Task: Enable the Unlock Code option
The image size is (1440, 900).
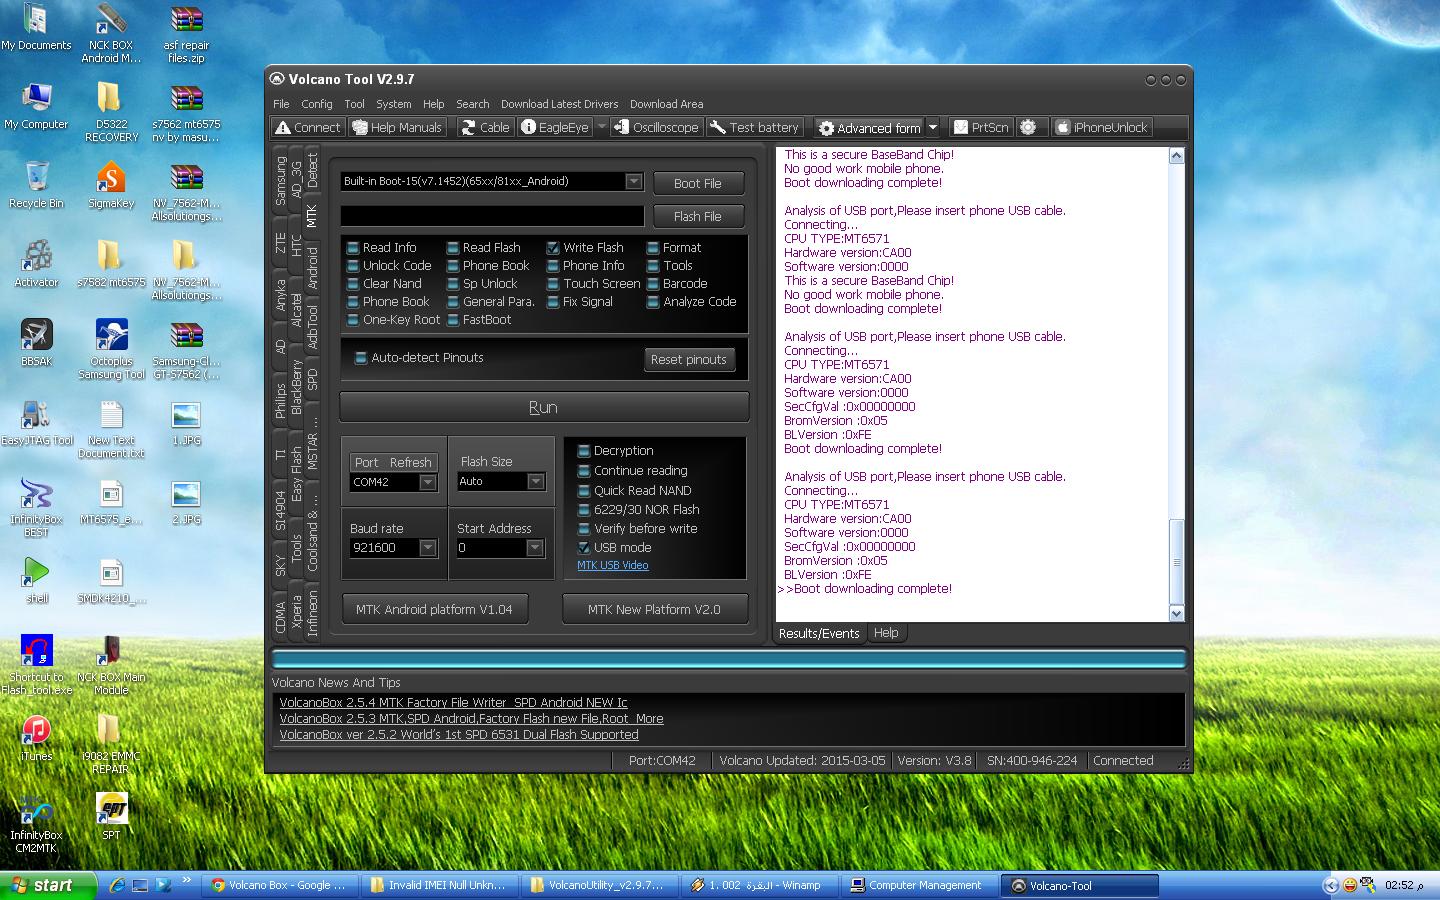Action: [352, 265]
